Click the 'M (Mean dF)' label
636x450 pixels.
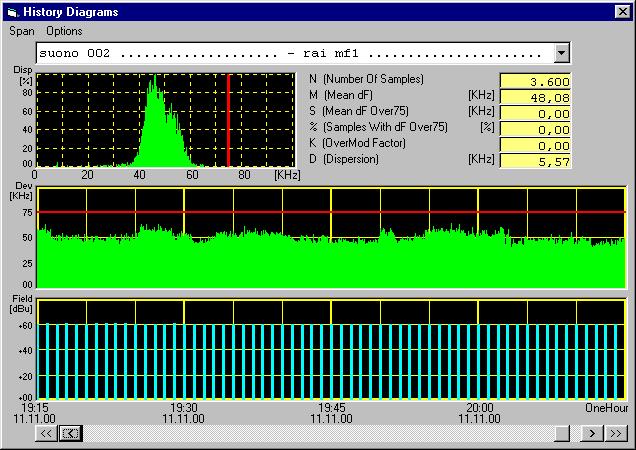341,95
